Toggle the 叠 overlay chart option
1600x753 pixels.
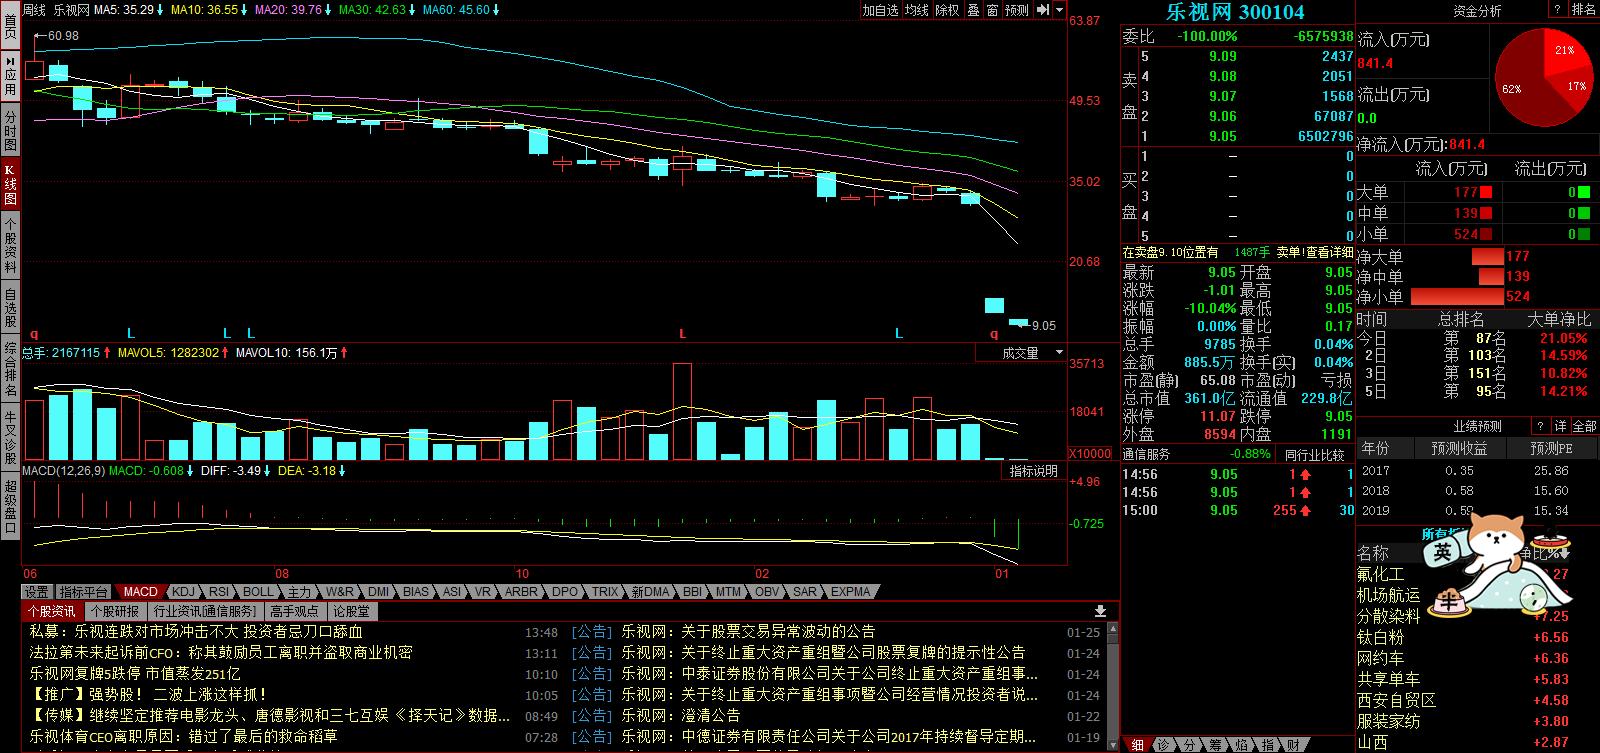click(x=973, y=10)
